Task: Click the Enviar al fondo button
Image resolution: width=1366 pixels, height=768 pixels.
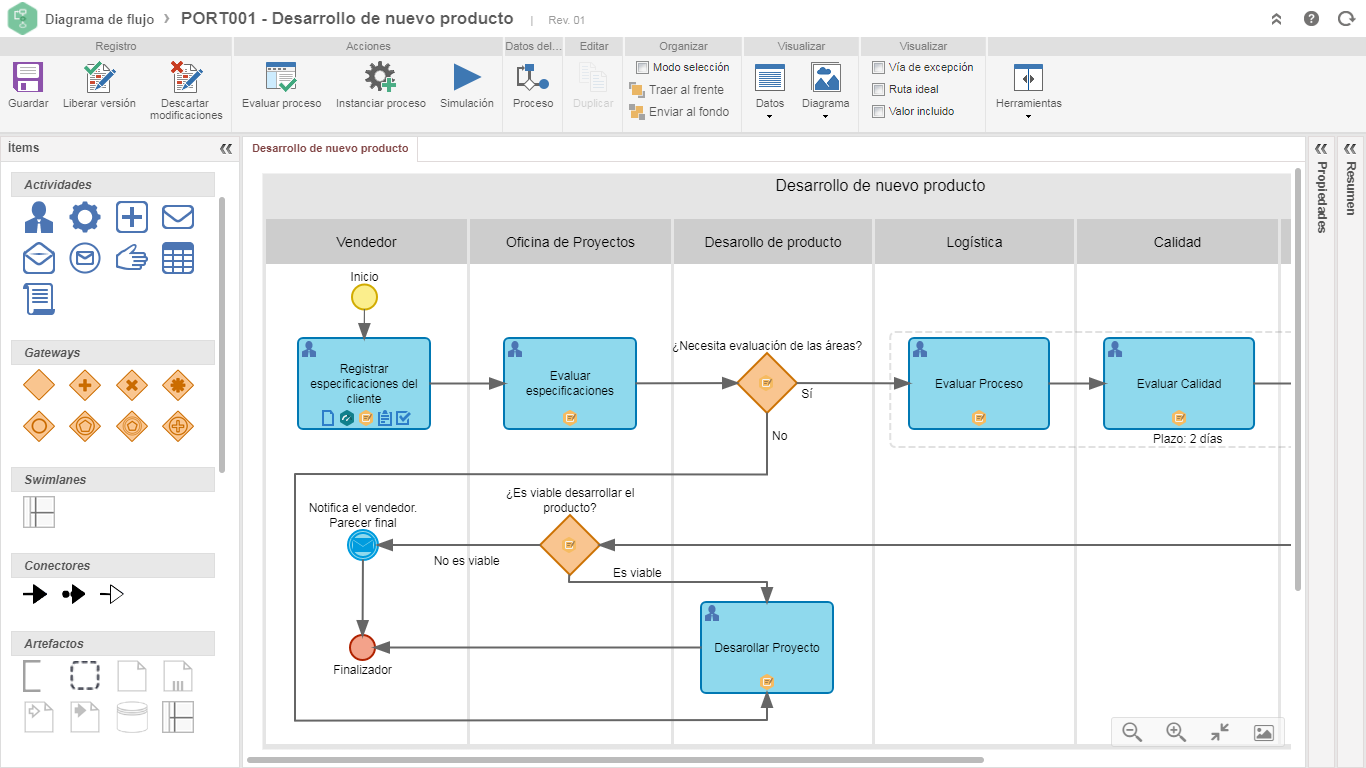Action: [679, 112]
